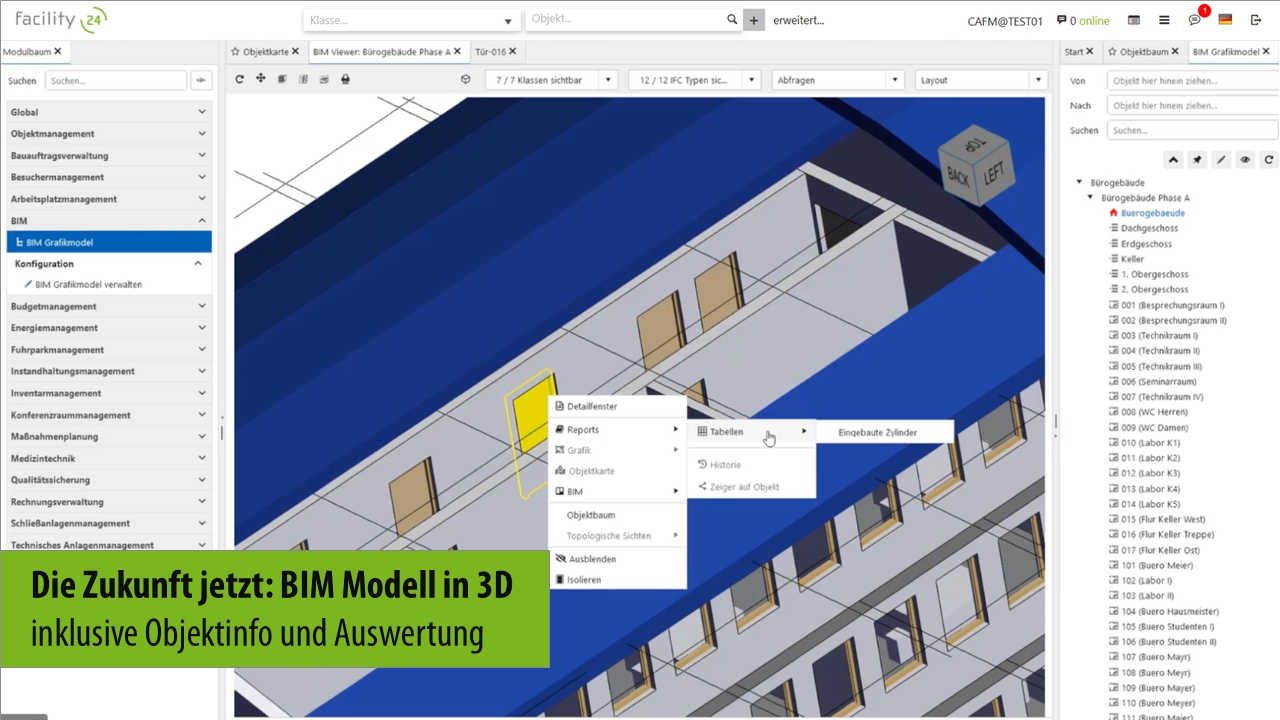Click the collapse-up arrow button in BIM Grafikmodel panel
1280x720 pixels.
(1173, 159)
